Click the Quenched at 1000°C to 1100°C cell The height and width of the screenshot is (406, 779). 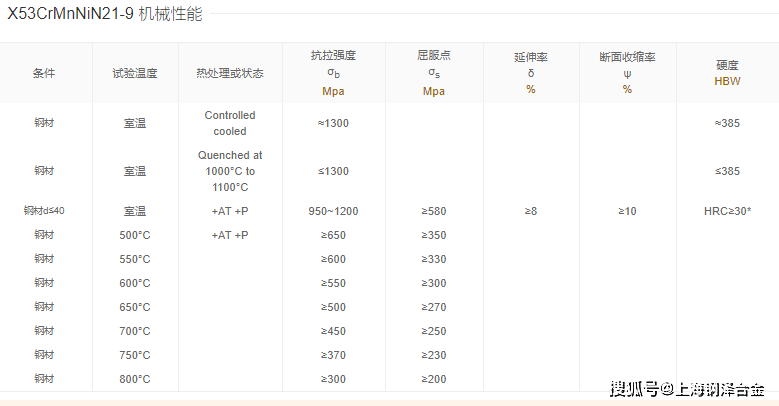click(230, 171)
